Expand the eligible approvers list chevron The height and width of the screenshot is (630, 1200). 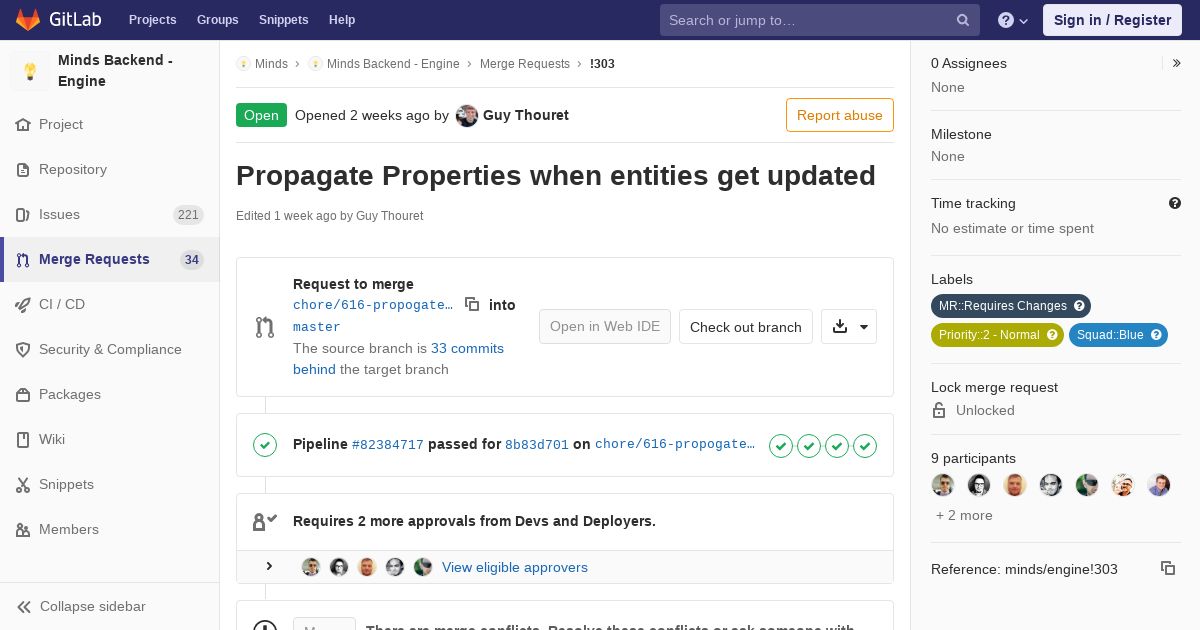coord(269,567)
